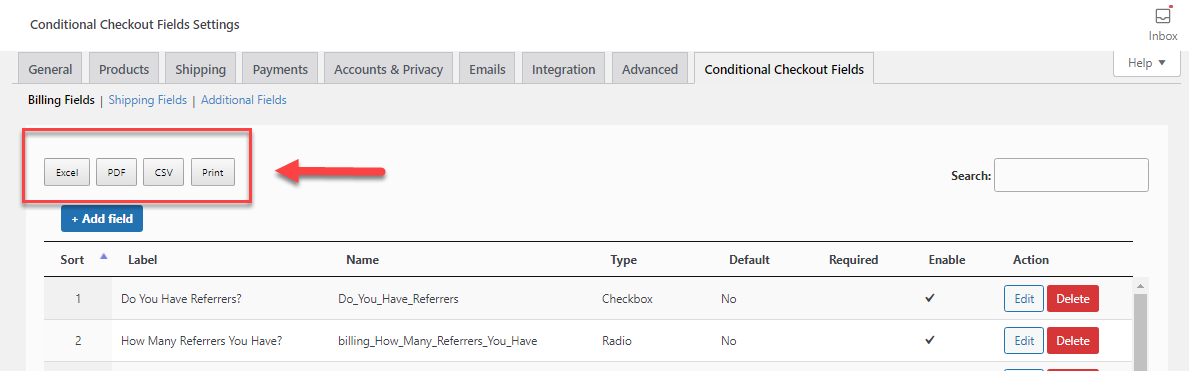1189x371 pixels.
Task: Go to Additional Fields section
Action: click(x=243, y=99)
